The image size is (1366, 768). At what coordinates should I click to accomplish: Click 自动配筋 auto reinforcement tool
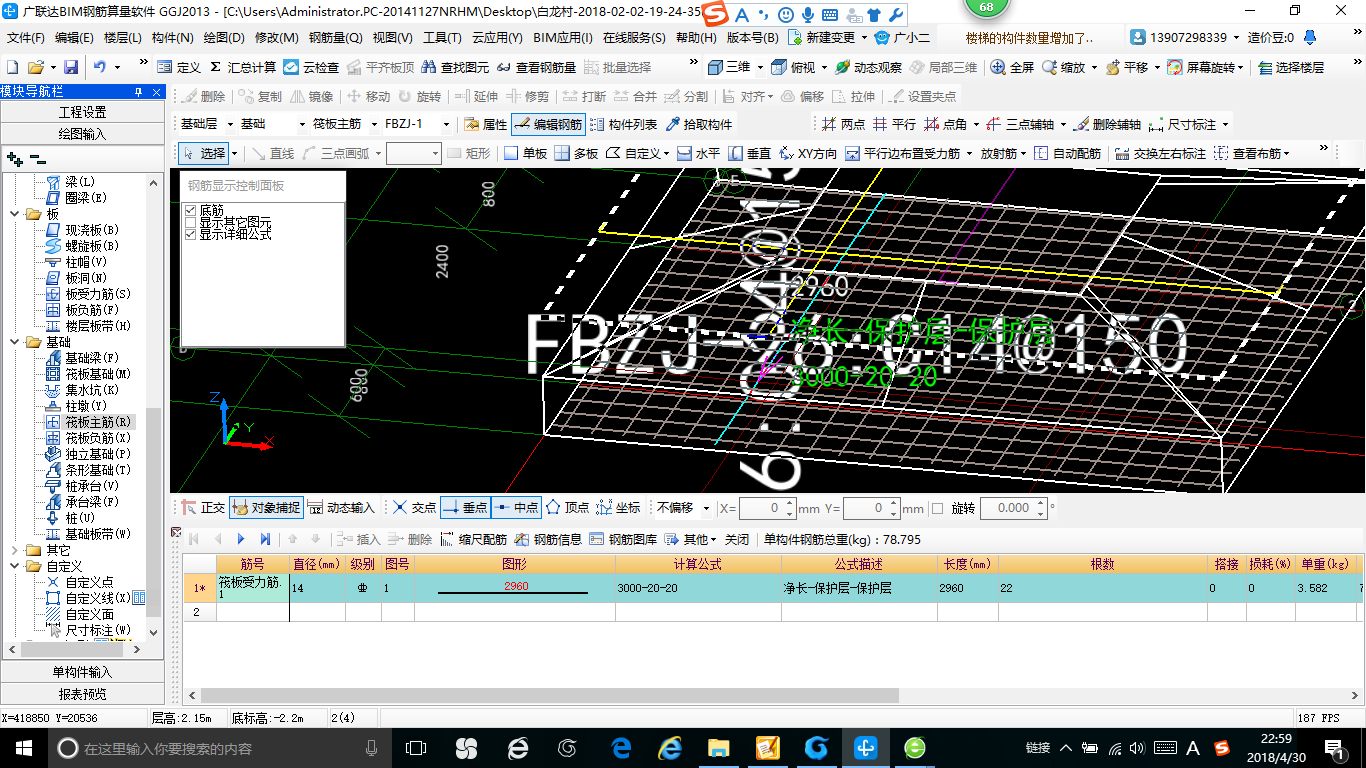point(1067,153)
